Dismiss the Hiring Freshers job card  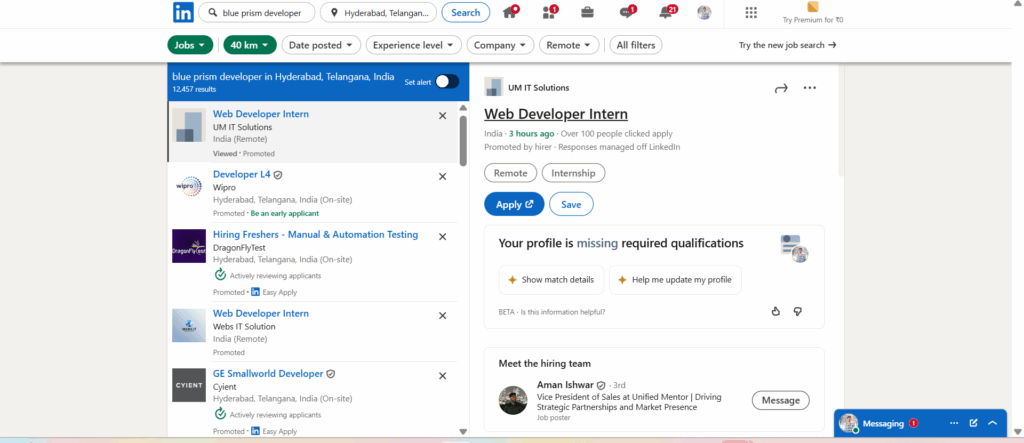click(x=442, y=237)
